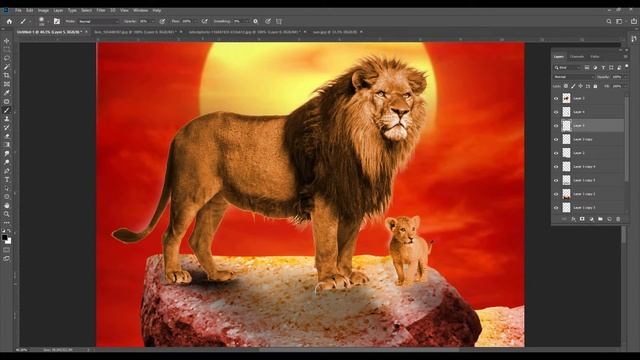Select the Brush tool in toolbox
This screenshot has width=640, height=360.
tap(7, 110)
